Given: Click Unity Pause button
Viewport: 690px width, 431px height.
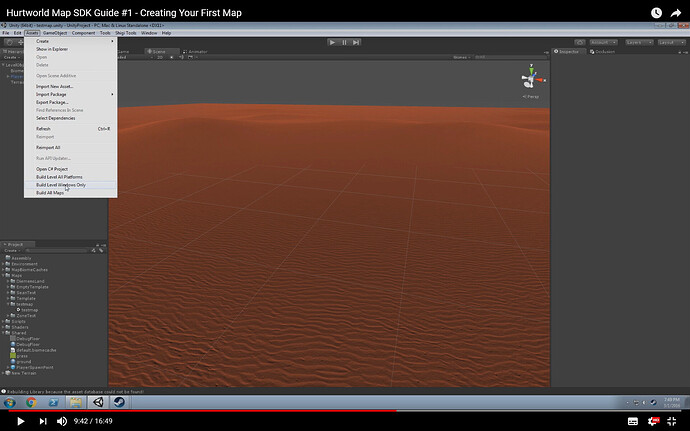Looking at the screenshot, I should pyautogui.click(x=344, y=42).
